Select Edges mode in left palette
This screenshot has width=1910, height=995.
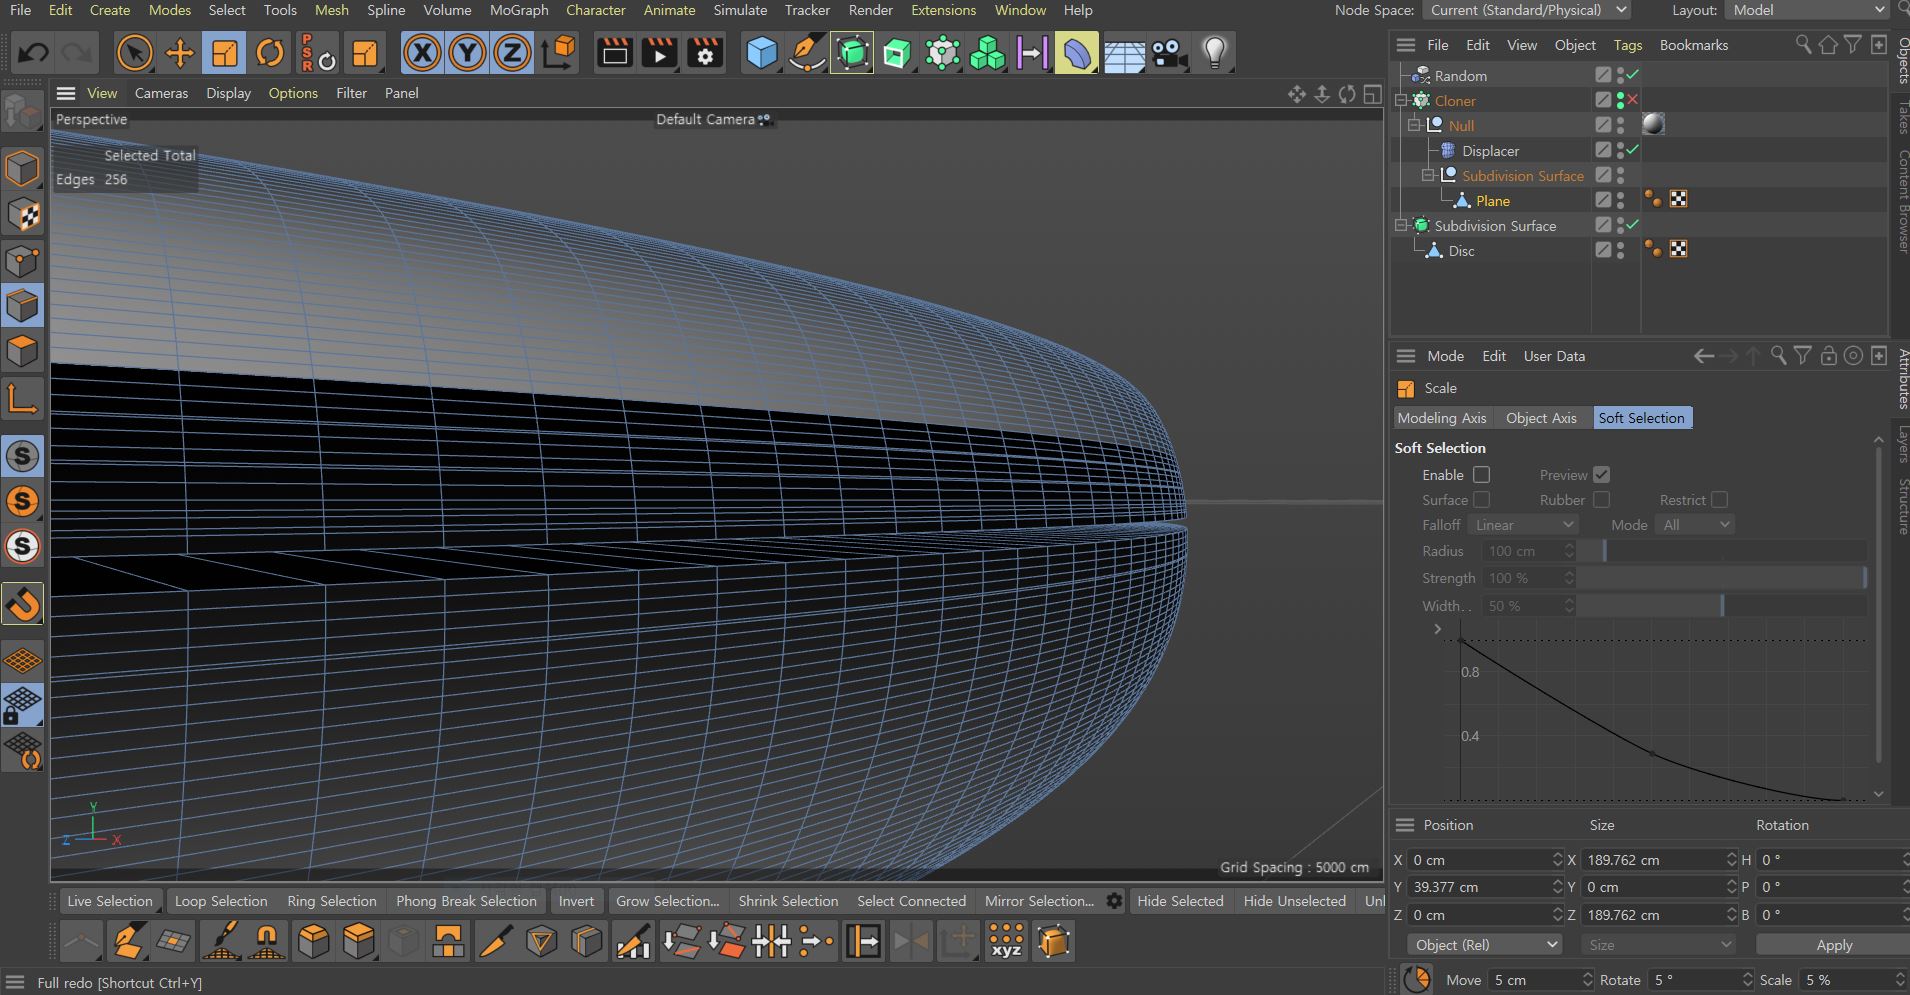22,306
